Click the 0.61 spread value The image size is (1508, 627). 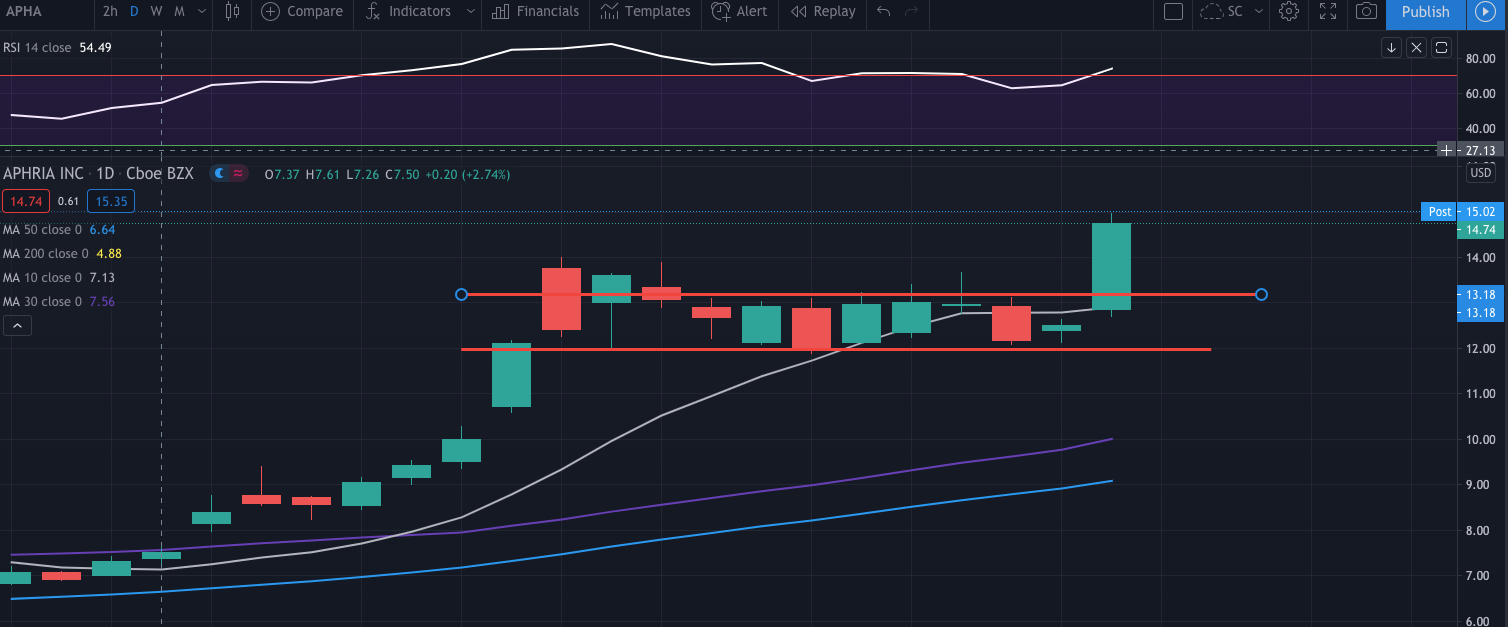tap(68, 201)
